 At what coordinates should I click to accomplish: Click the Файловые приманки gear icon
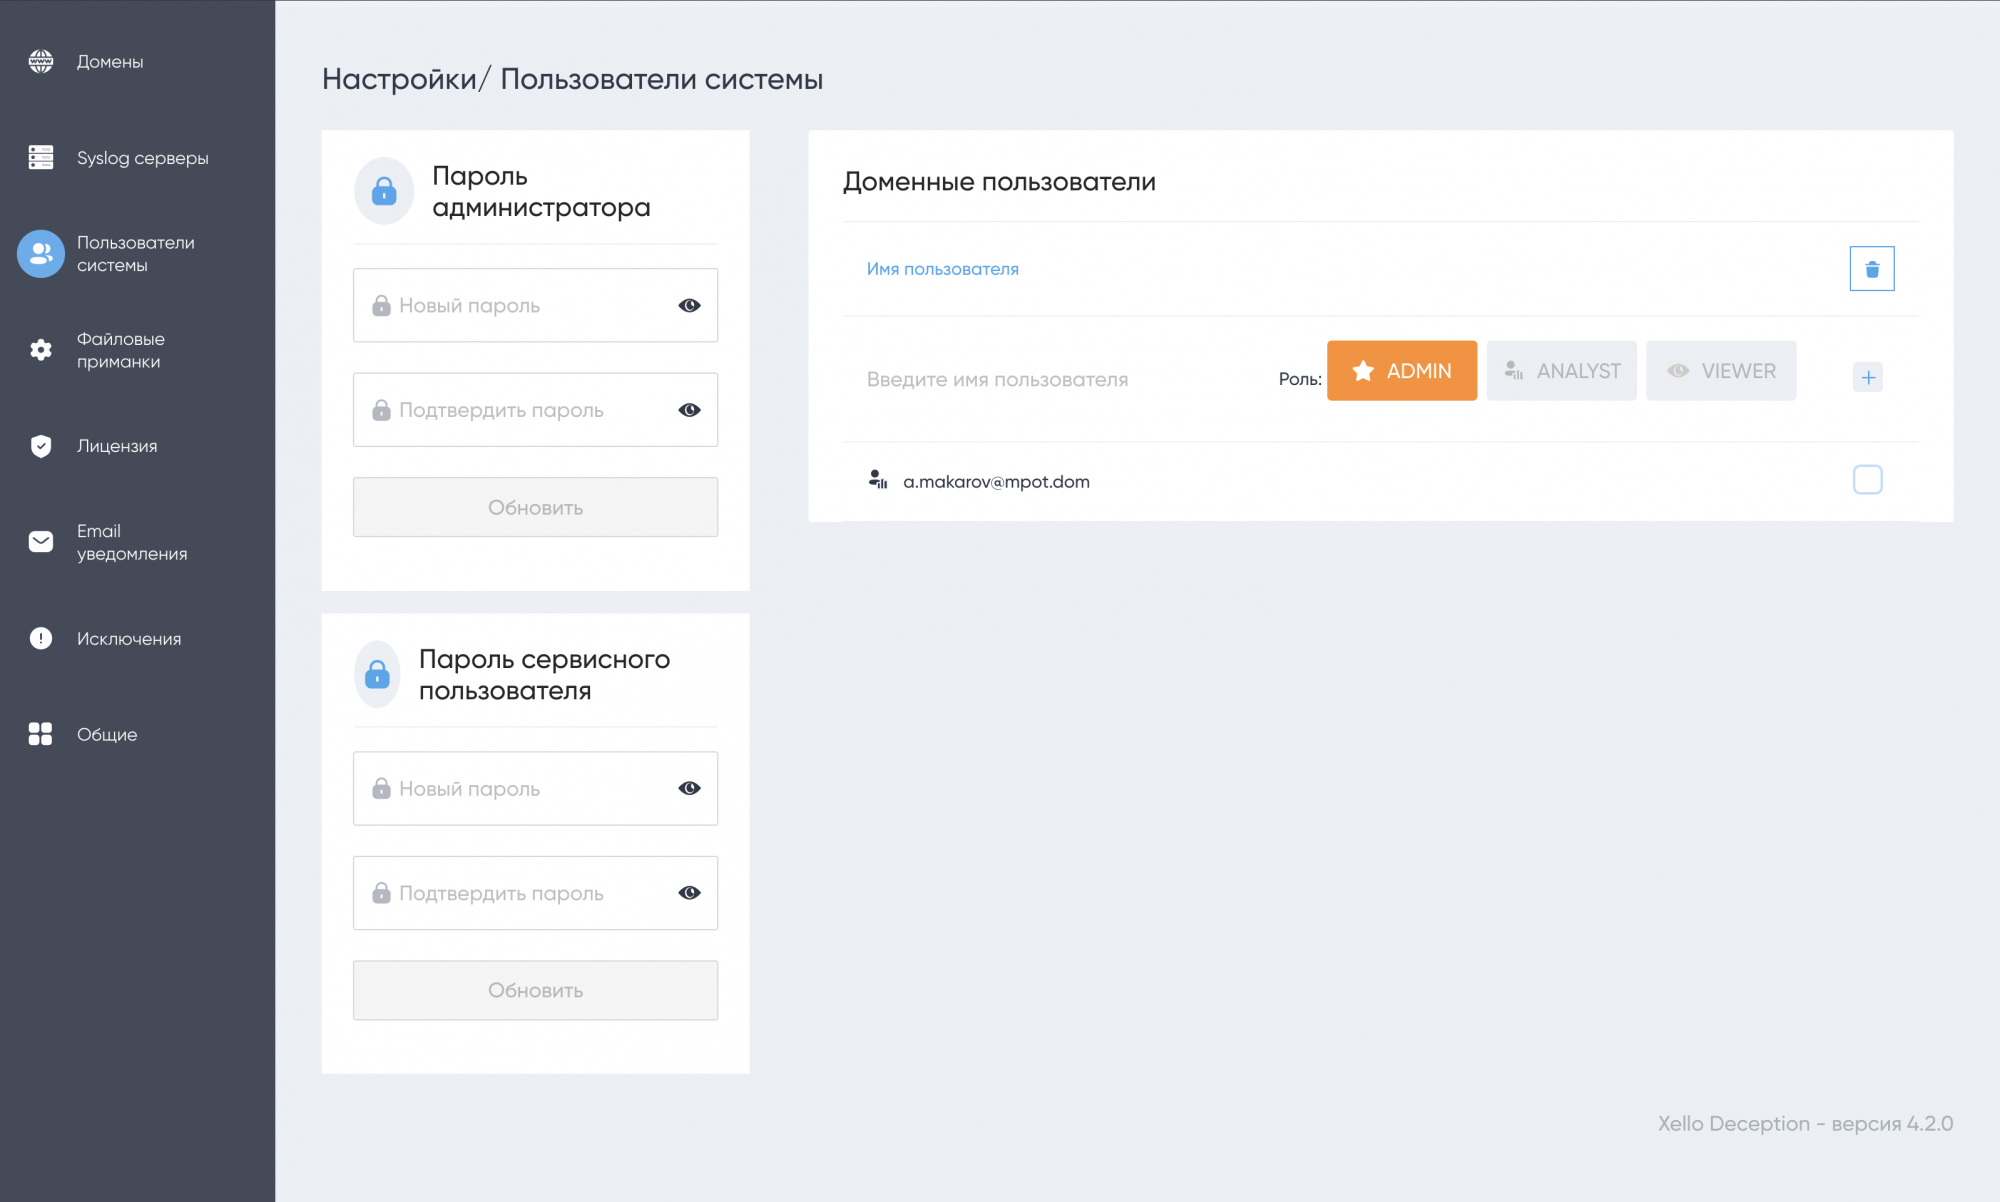(x=41, y=350)
